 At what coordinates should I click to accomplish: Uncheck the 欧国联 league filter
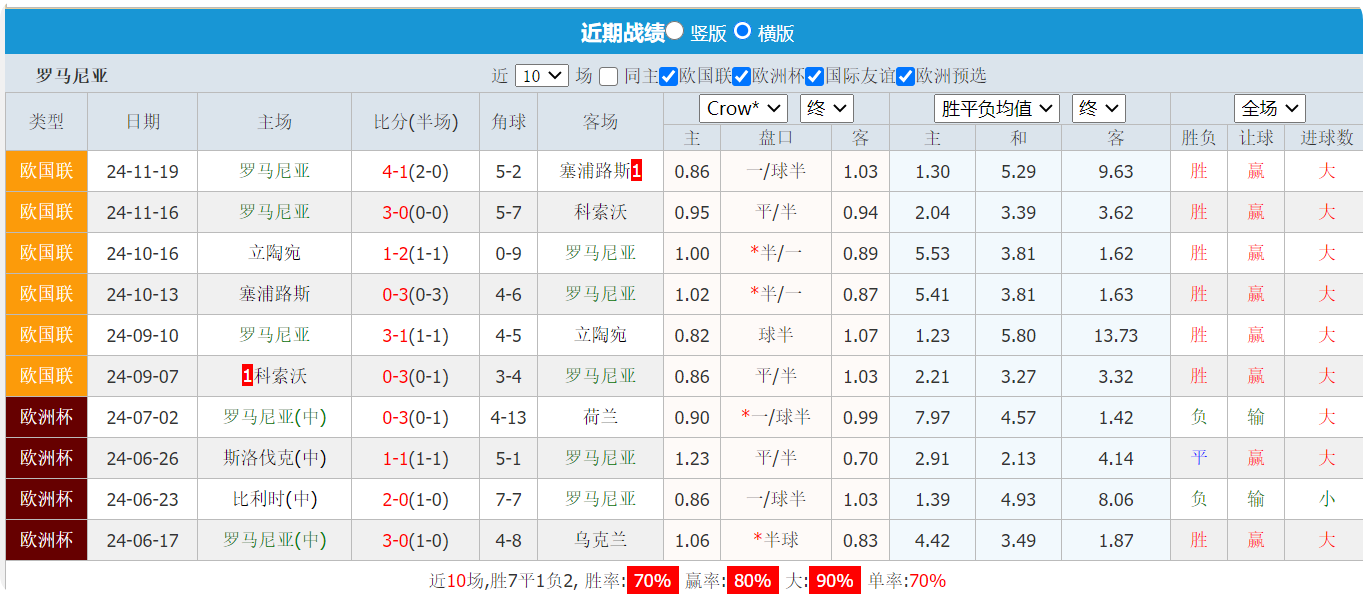[x=667, y=75]
